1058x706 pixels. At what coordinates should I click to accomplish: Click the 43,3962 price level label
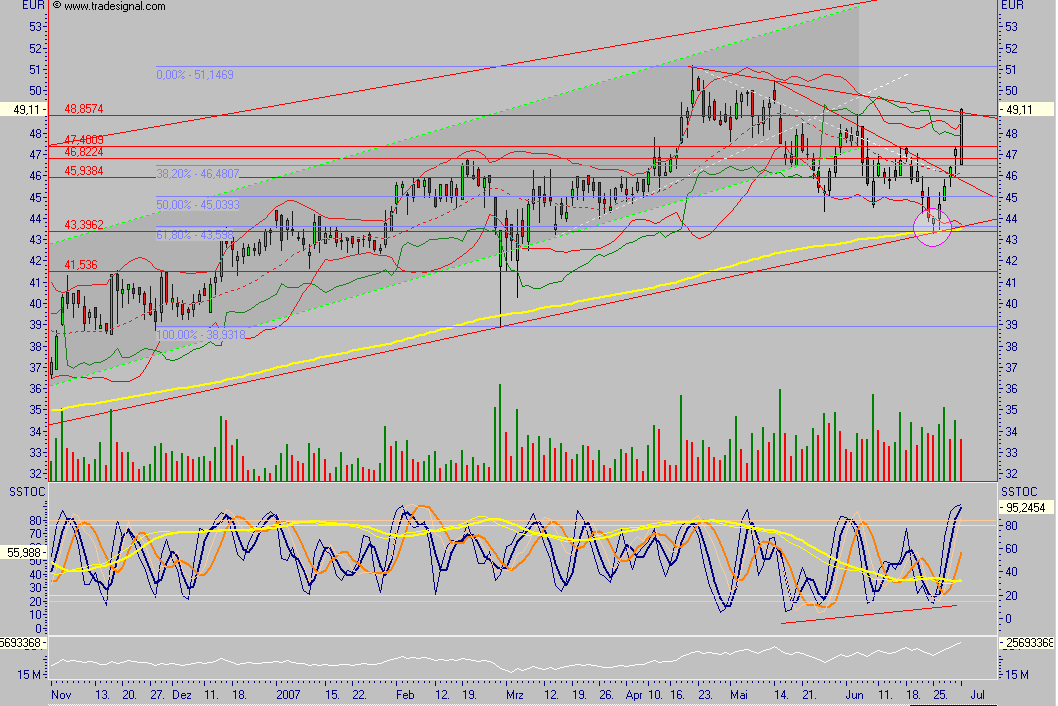coord(84,224)
